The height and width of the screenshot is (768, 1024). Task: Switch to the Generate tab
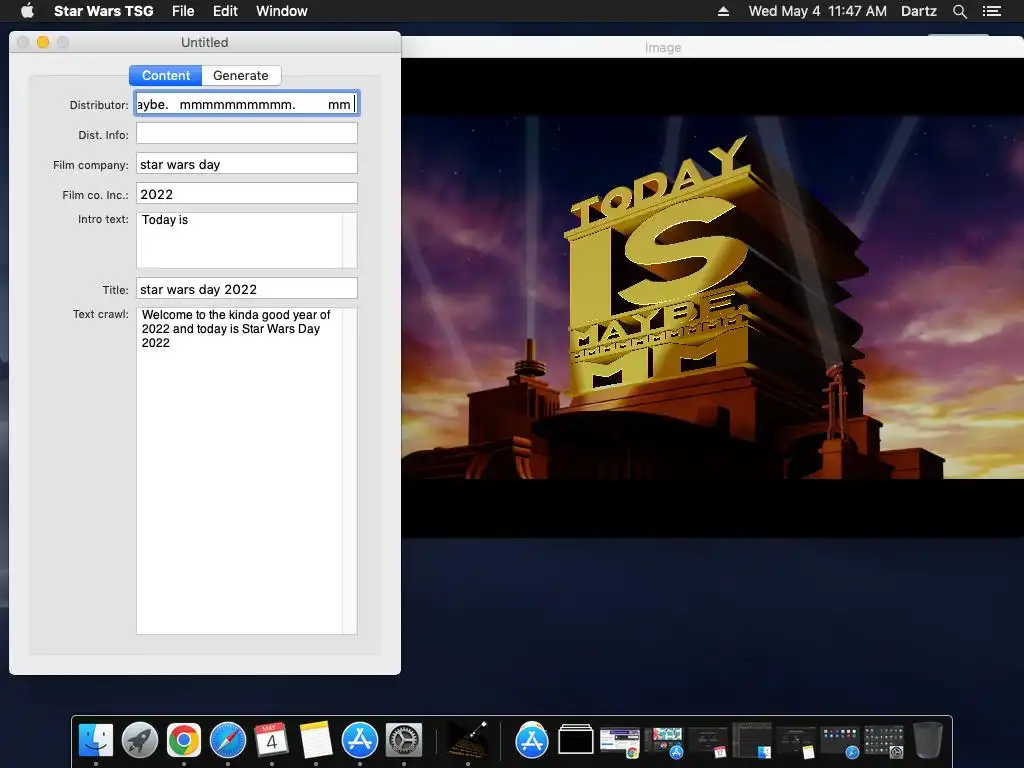241,75
